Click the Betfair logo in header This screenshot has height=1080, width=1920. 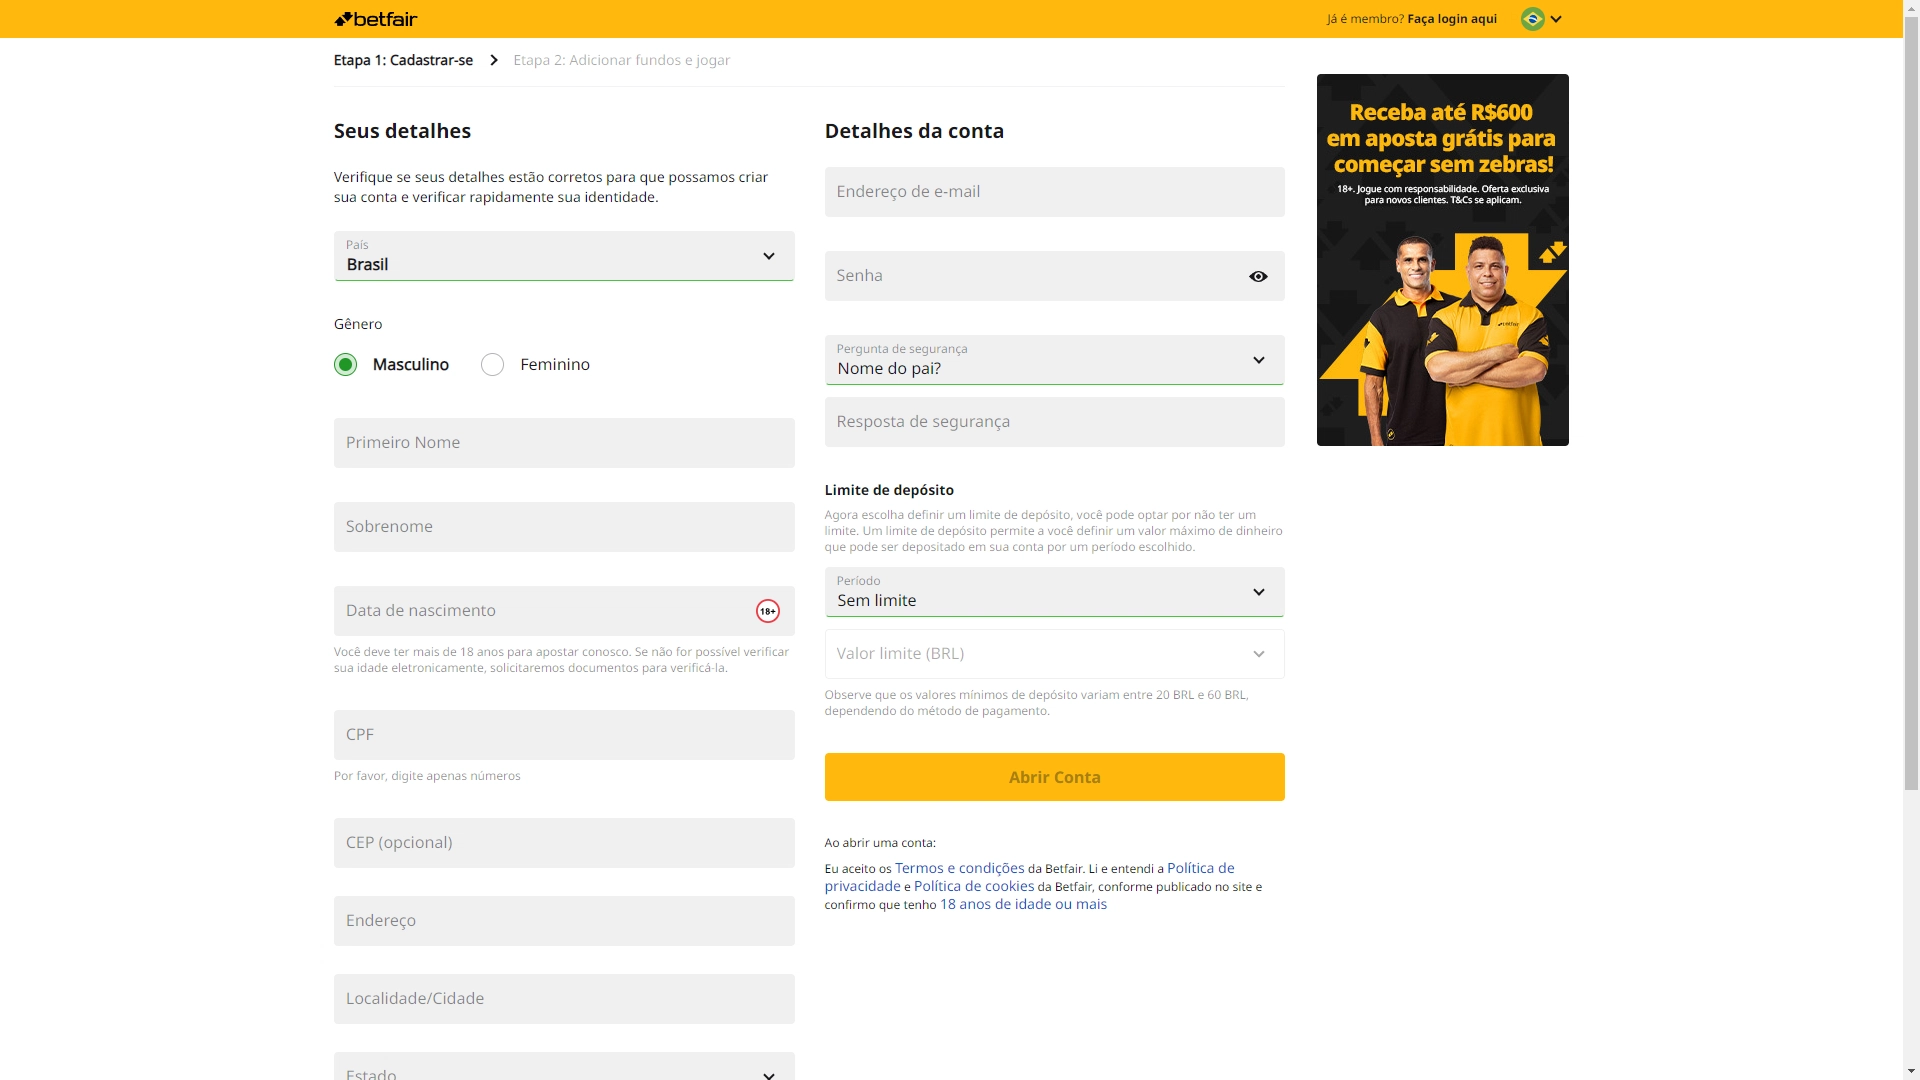coord(375,19)
